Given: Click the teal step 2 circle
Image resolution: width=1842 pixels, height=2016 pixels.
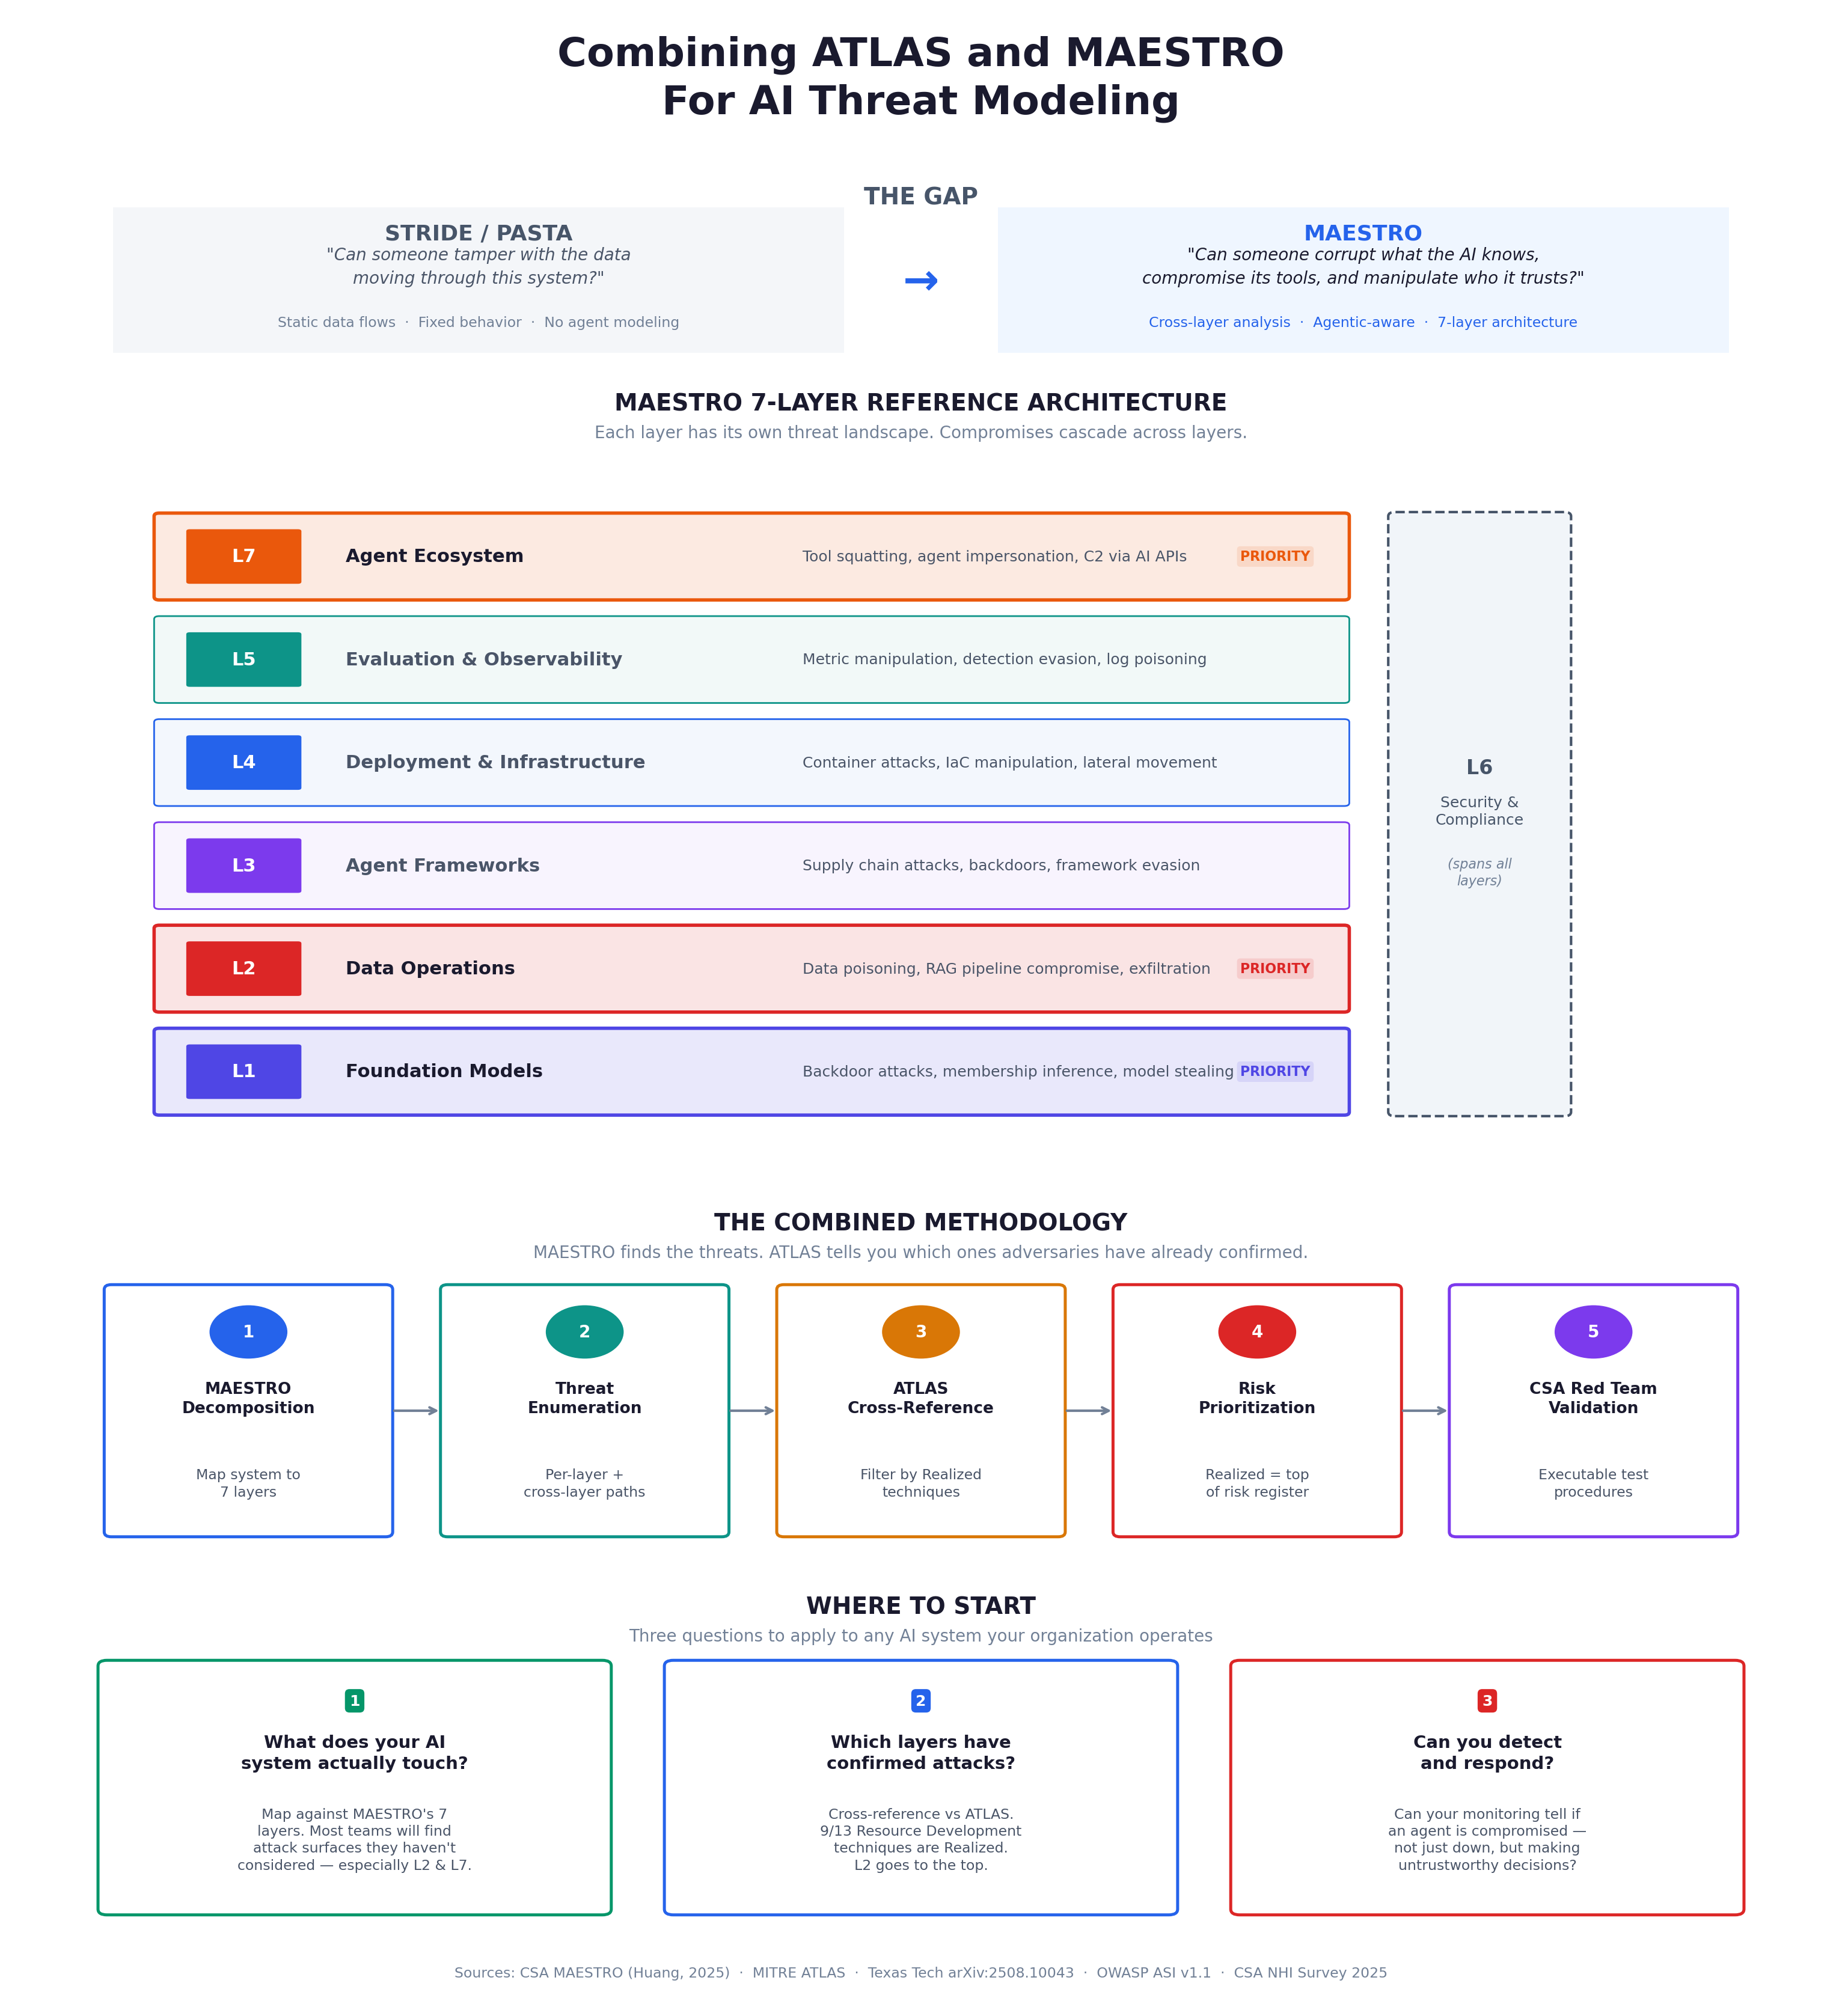Looking at the screenshot, I should point(584,1331).
